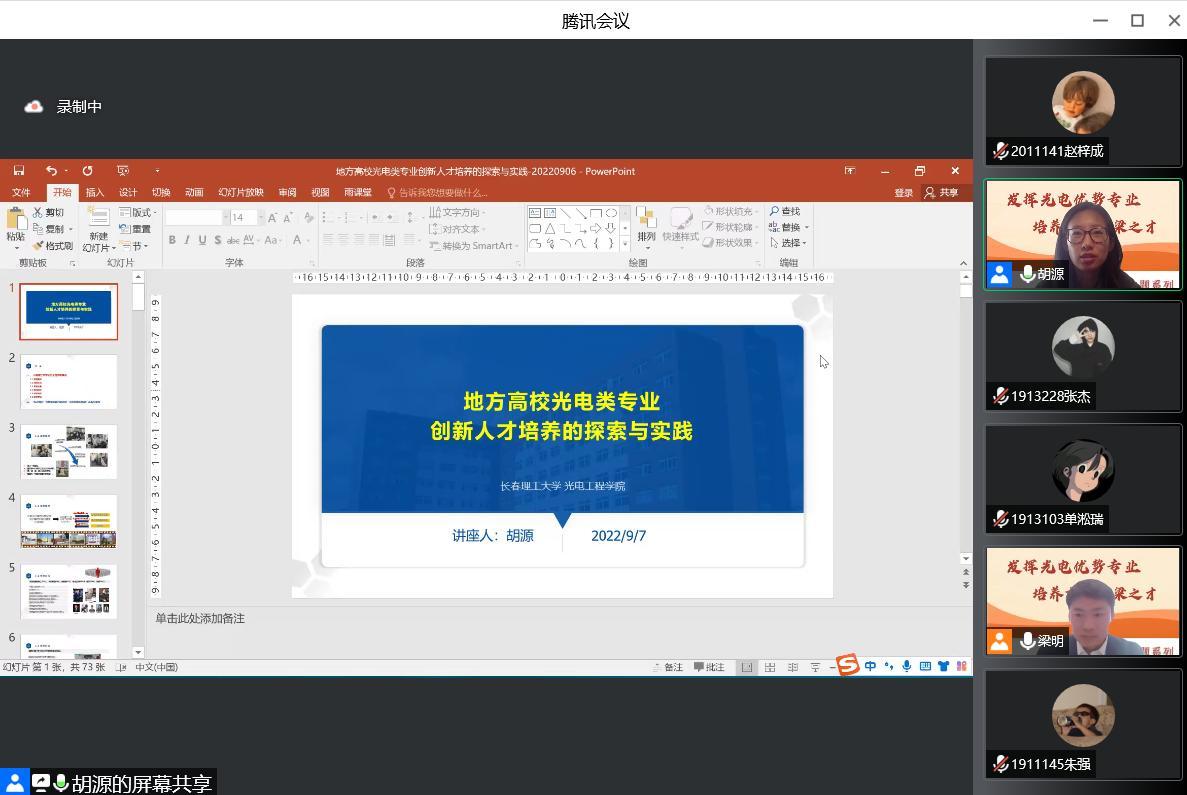Click the Save icon in quick access toolbar
Image resolution: width=1187 pixels, height=795 pixels.
[x=19, y=171]
